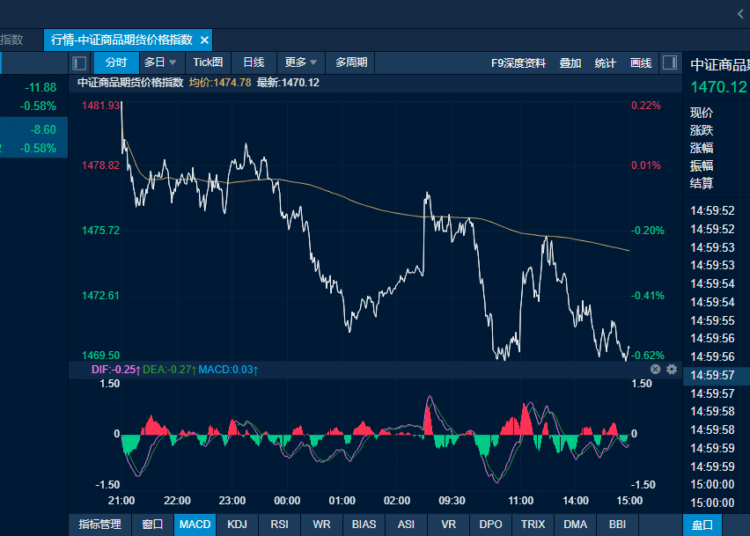
Task: Toggle the right panel layout icon
Action: [x=670, y=63]
